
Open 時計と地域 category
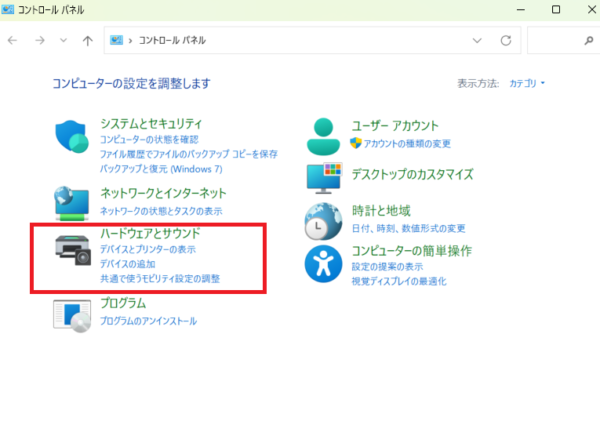381,210
